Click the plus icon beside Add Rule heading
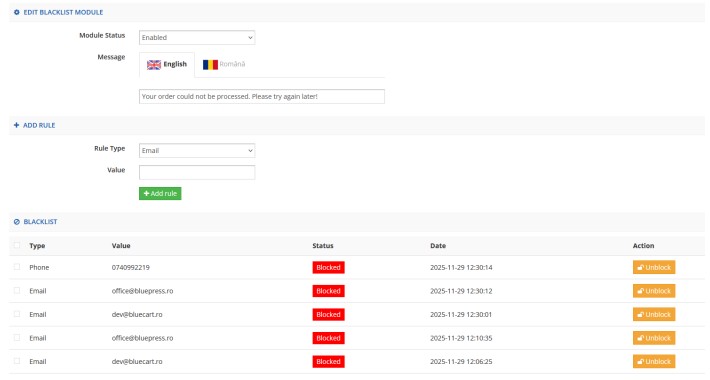This screenshot has height=380, width=710. click(16, 125)
